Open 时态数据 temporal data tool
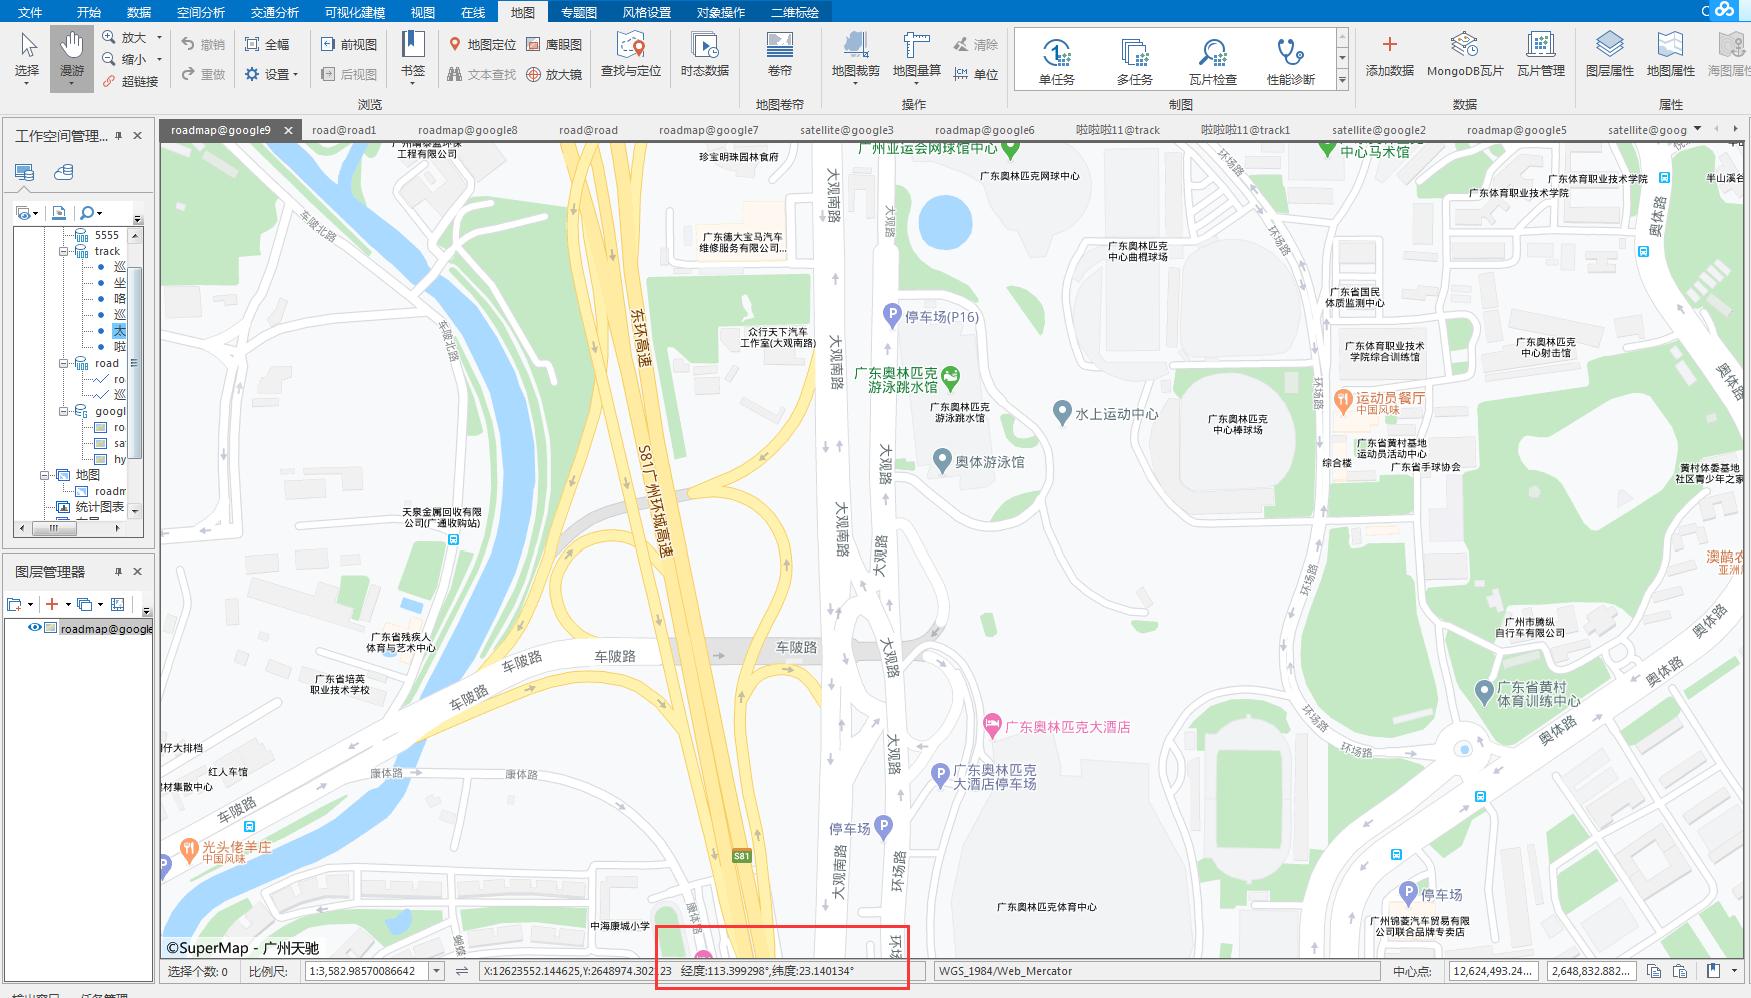Viewport: 1751px width, 998px height. [705, 55]
